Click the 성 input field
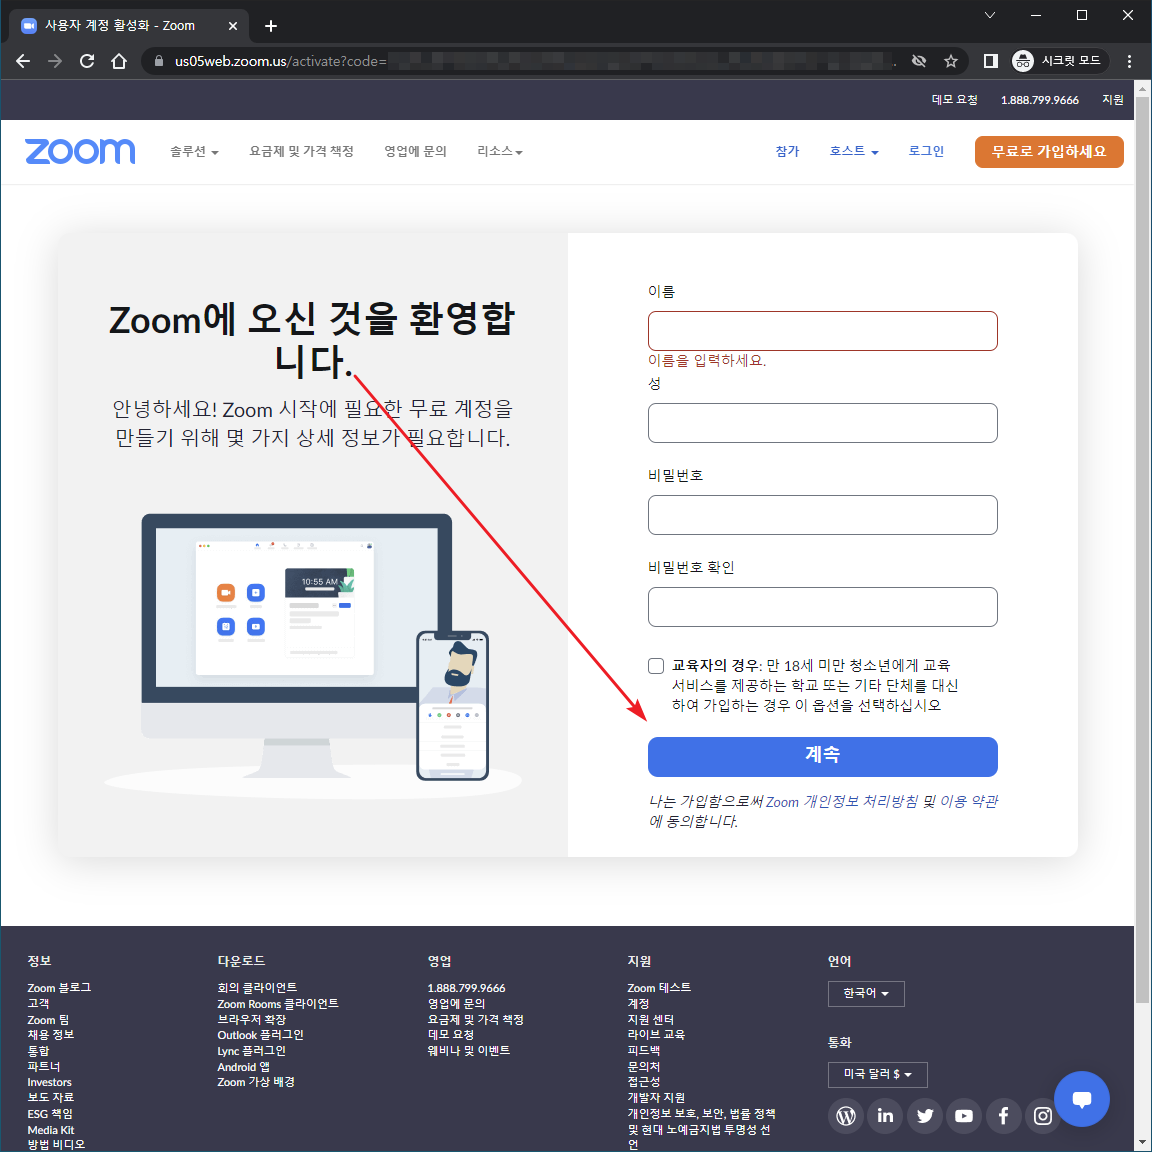The height and width of the screenshot is (1152, 1152). click(x=822, y=422)
